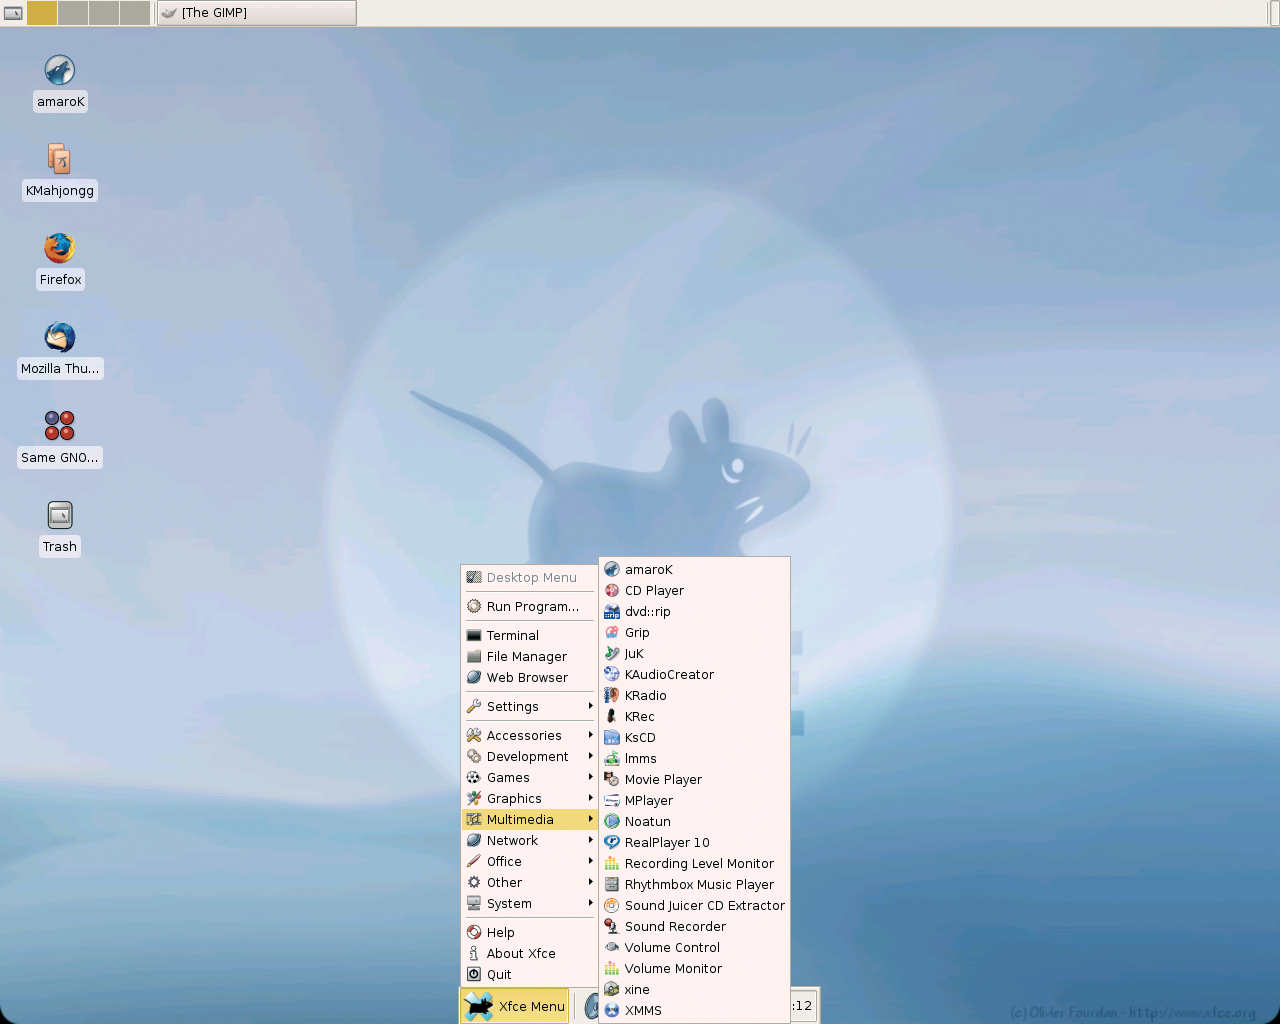The height and width of the screenshot is (1024, 1280).
Task: Expand the Accessories submenu
Action: 529,735
